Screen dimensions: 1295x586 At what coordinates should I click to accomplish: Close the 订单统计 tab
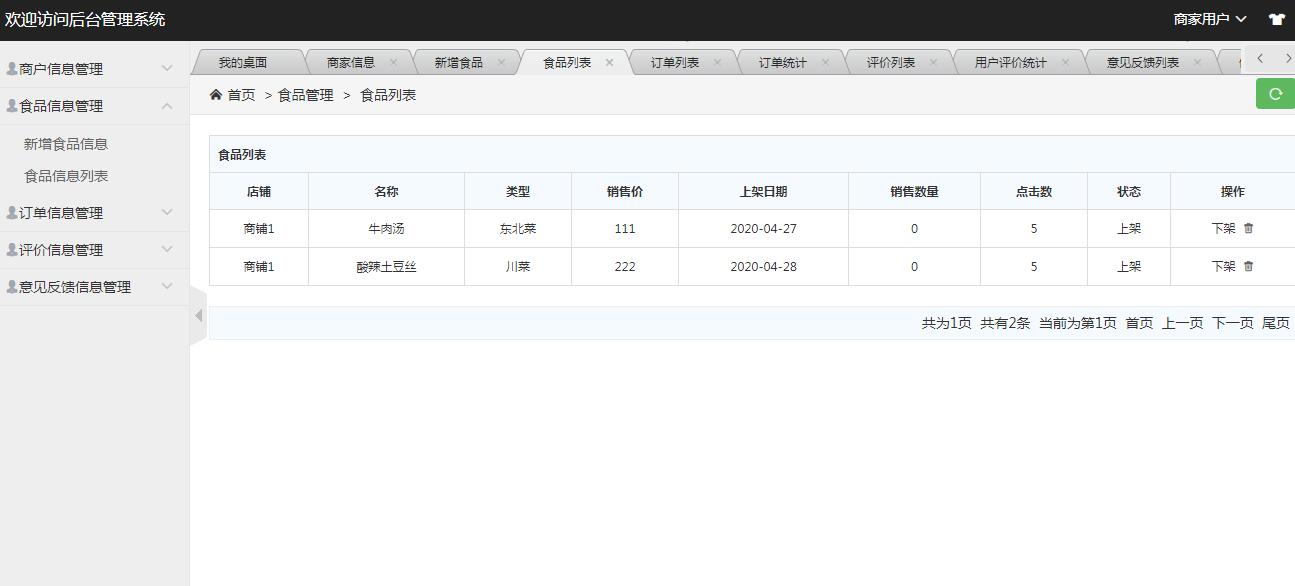pos(825,62)
